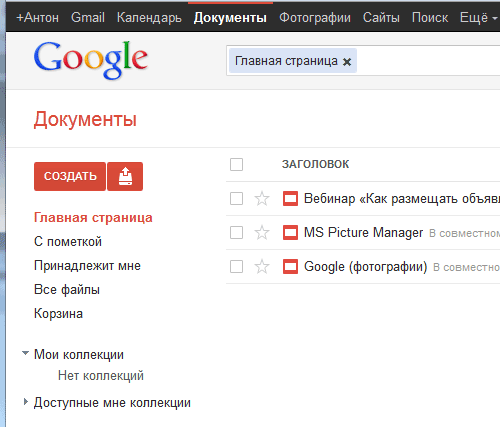
Task: Collapse the Мои коллекции section
Action: (x=25, y=353)
